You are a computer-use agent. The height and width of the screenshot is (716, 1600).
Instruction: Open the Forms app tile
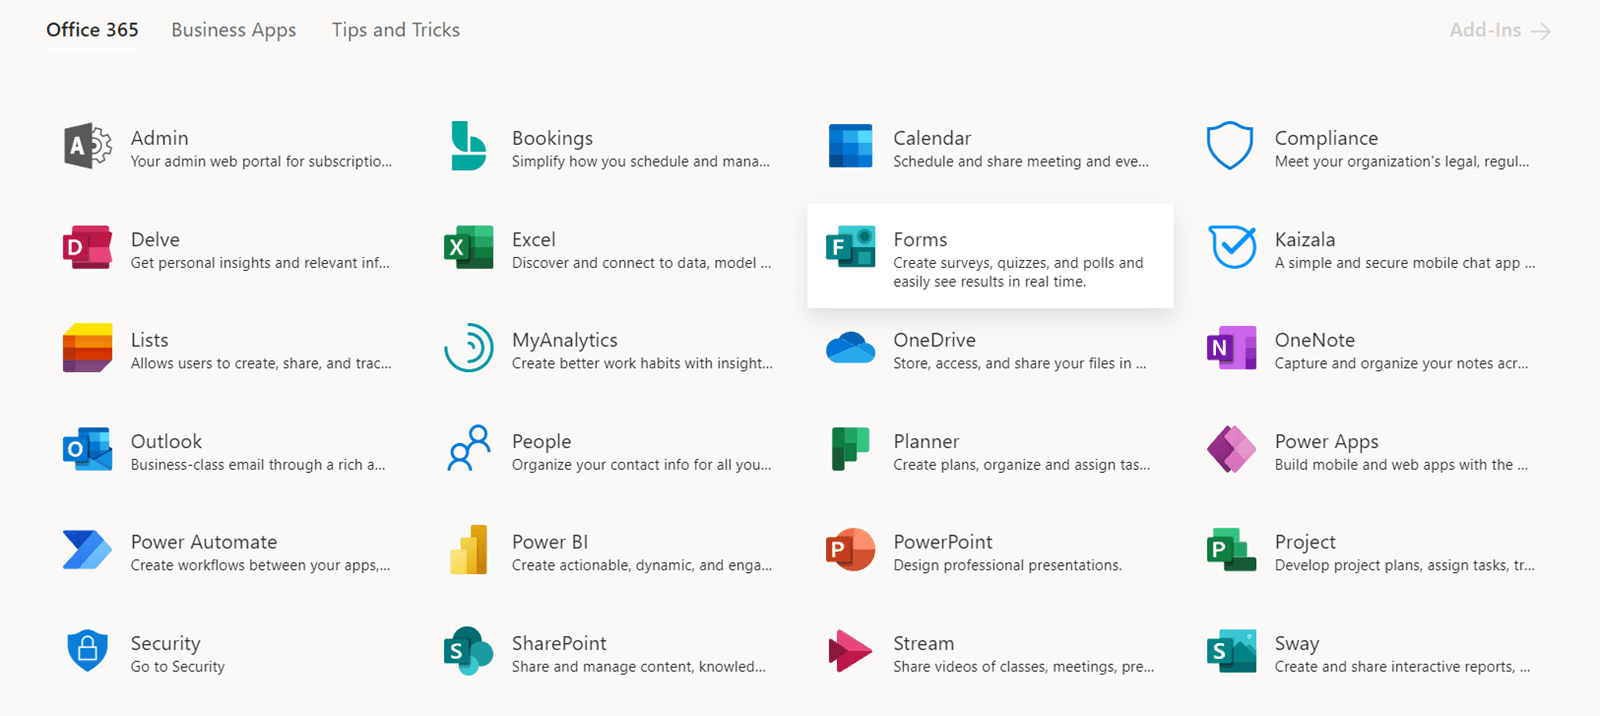989,257
